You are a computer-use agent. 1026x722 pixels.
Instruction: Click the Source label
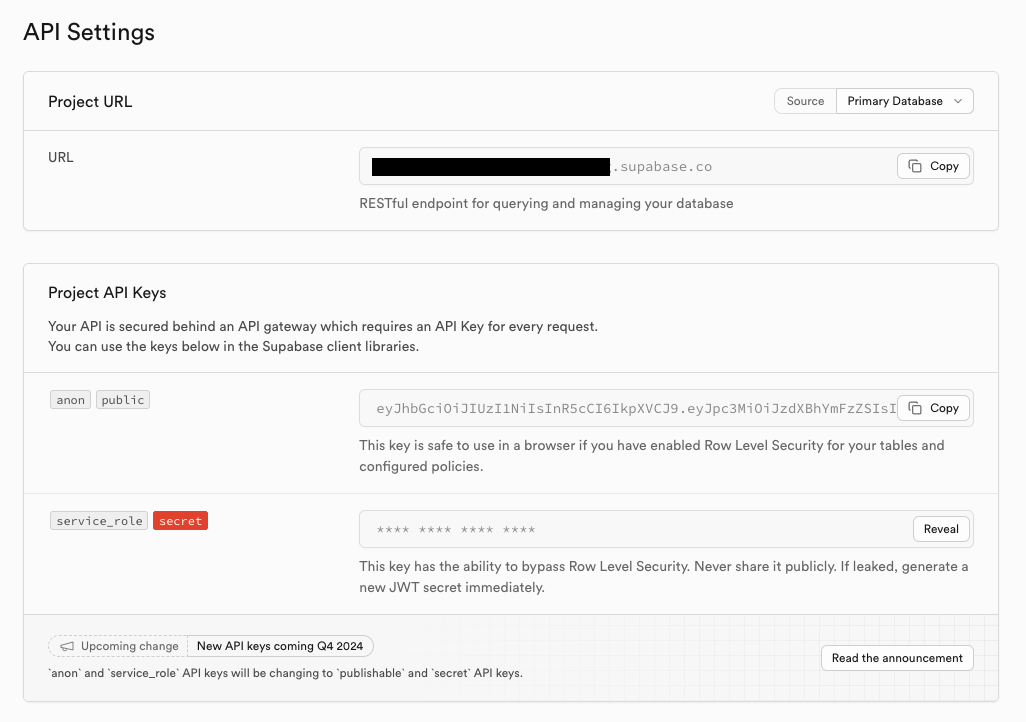point(805,101)
